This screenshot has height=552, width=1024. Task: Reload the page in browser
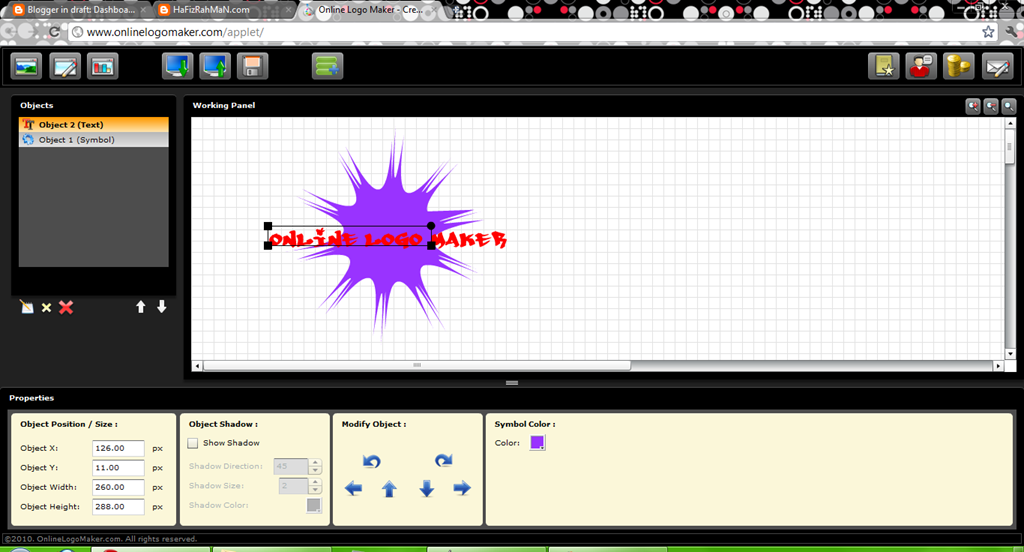coord(55,32)
